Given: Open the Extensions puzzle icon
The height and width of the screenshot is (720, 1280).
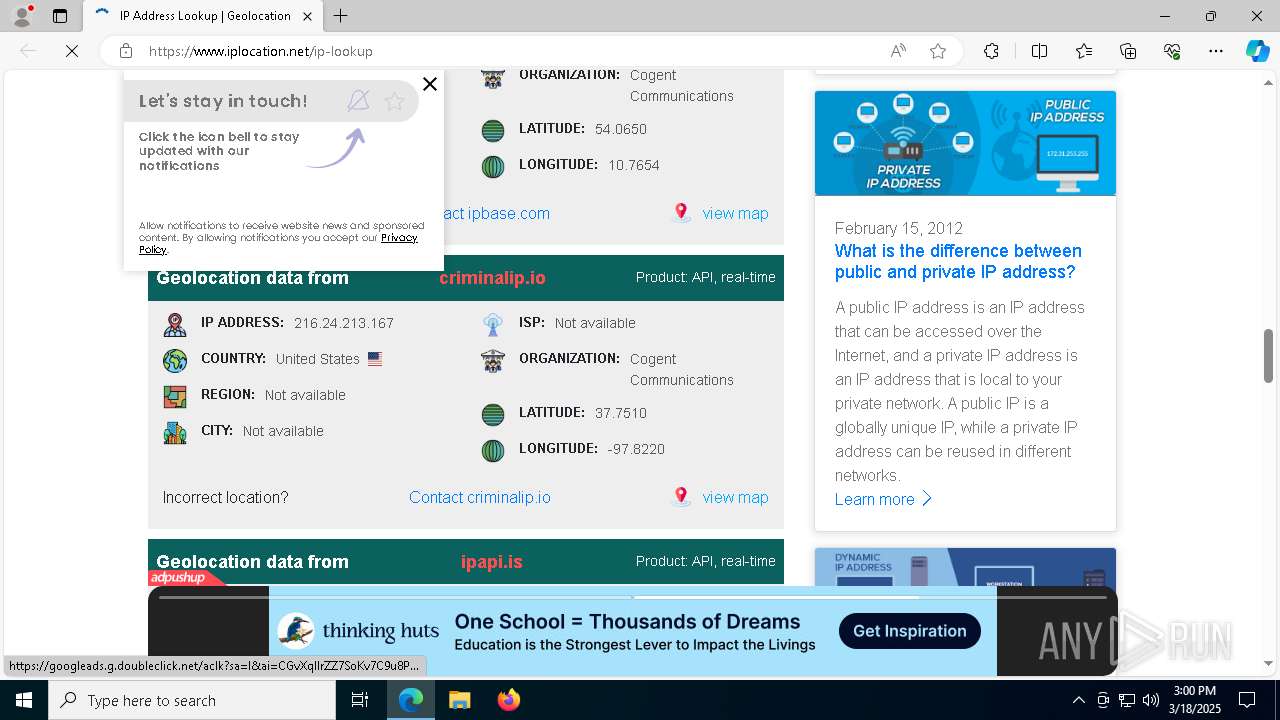Looking at the screenshot, I should (991, 51).
